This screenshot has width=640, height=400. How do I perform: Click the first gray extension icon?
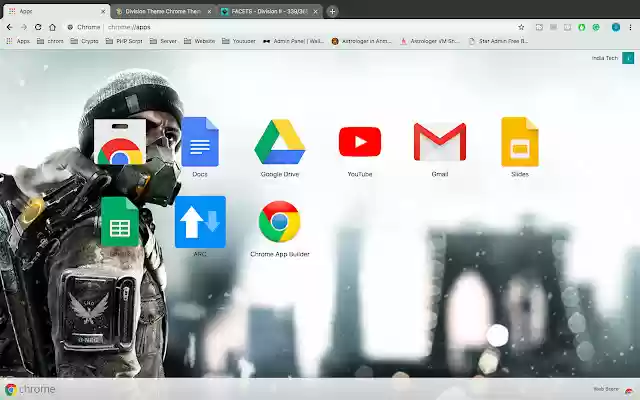click(539, 27)
